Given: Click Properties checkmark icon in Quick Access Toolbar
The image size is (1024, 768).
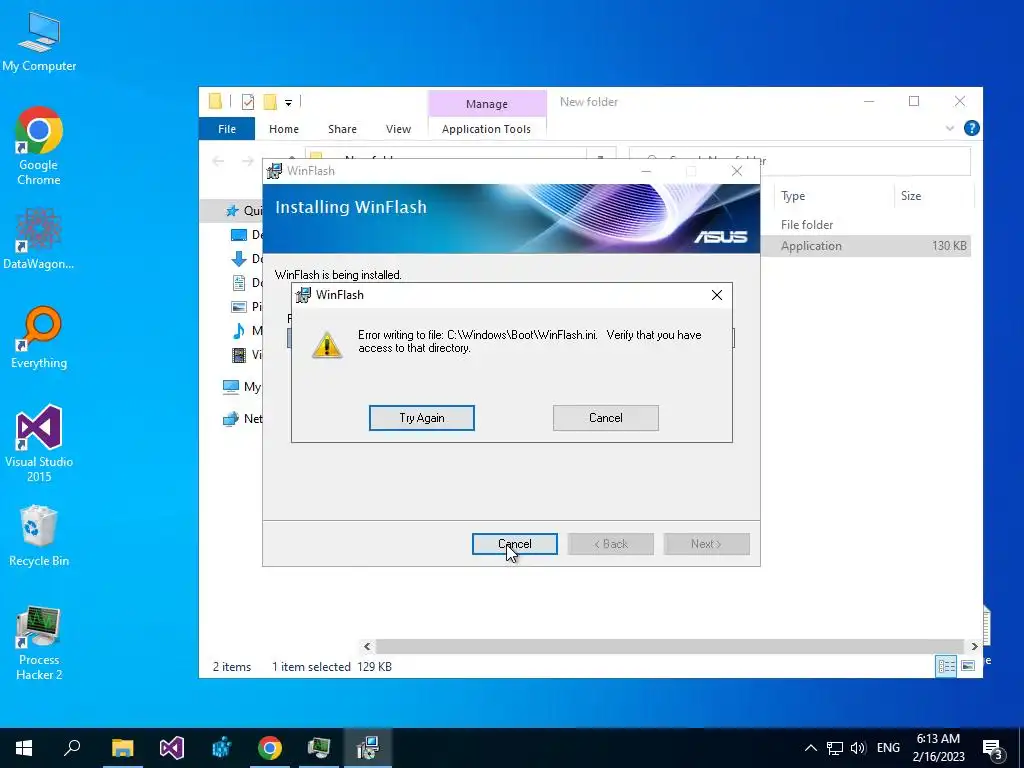Looking at the screenshot, I should coord(248,102).
